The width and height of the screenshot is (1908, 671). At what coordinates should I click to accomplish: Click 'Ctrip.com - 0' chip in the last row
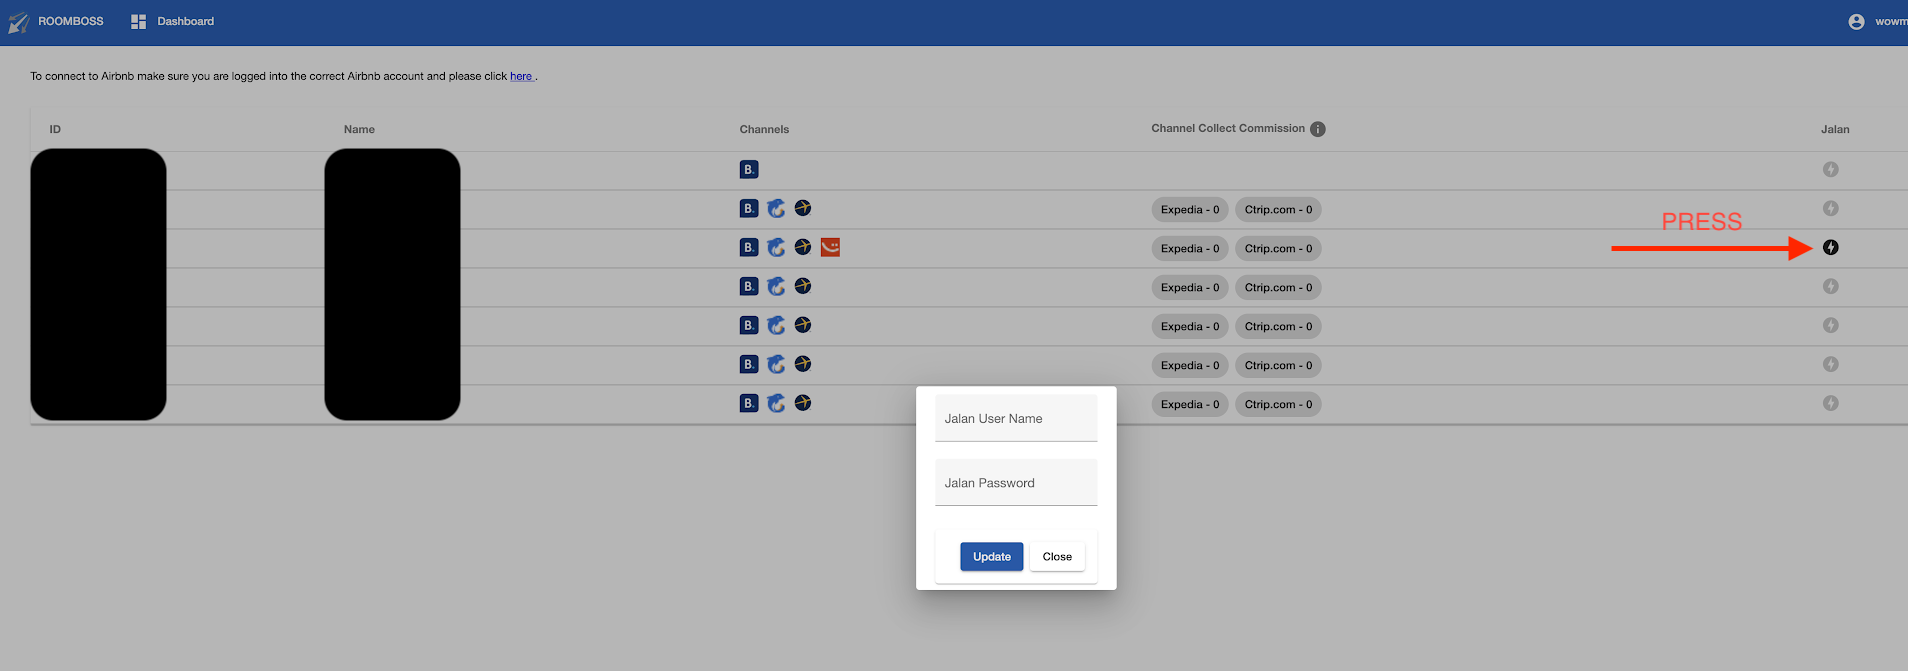[1278, 404]
